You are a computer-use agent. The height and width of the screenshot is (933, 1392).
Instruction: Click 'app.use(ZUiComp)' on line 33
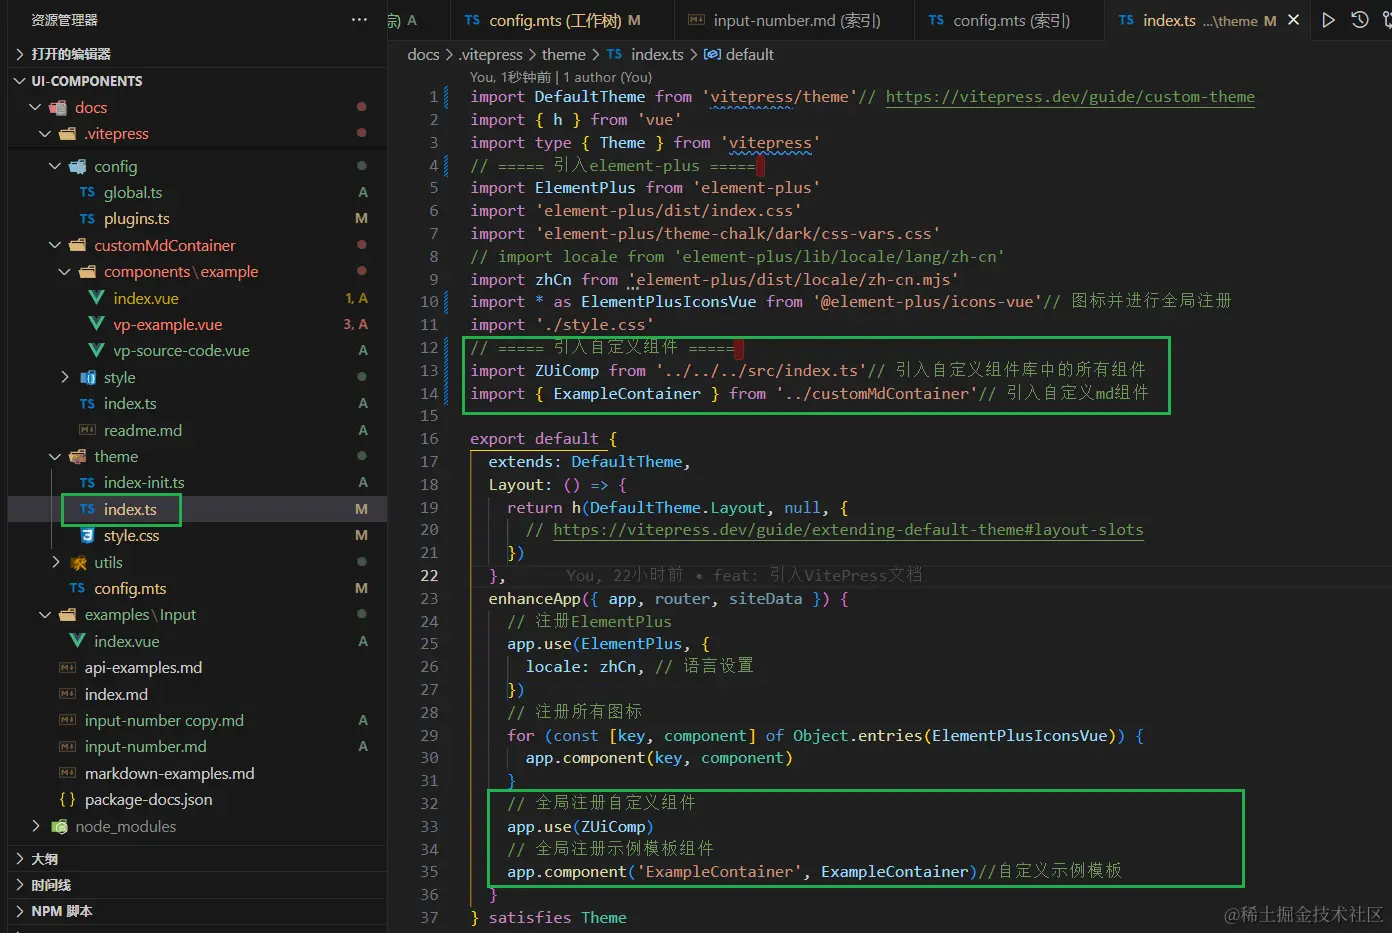point(580,827)
